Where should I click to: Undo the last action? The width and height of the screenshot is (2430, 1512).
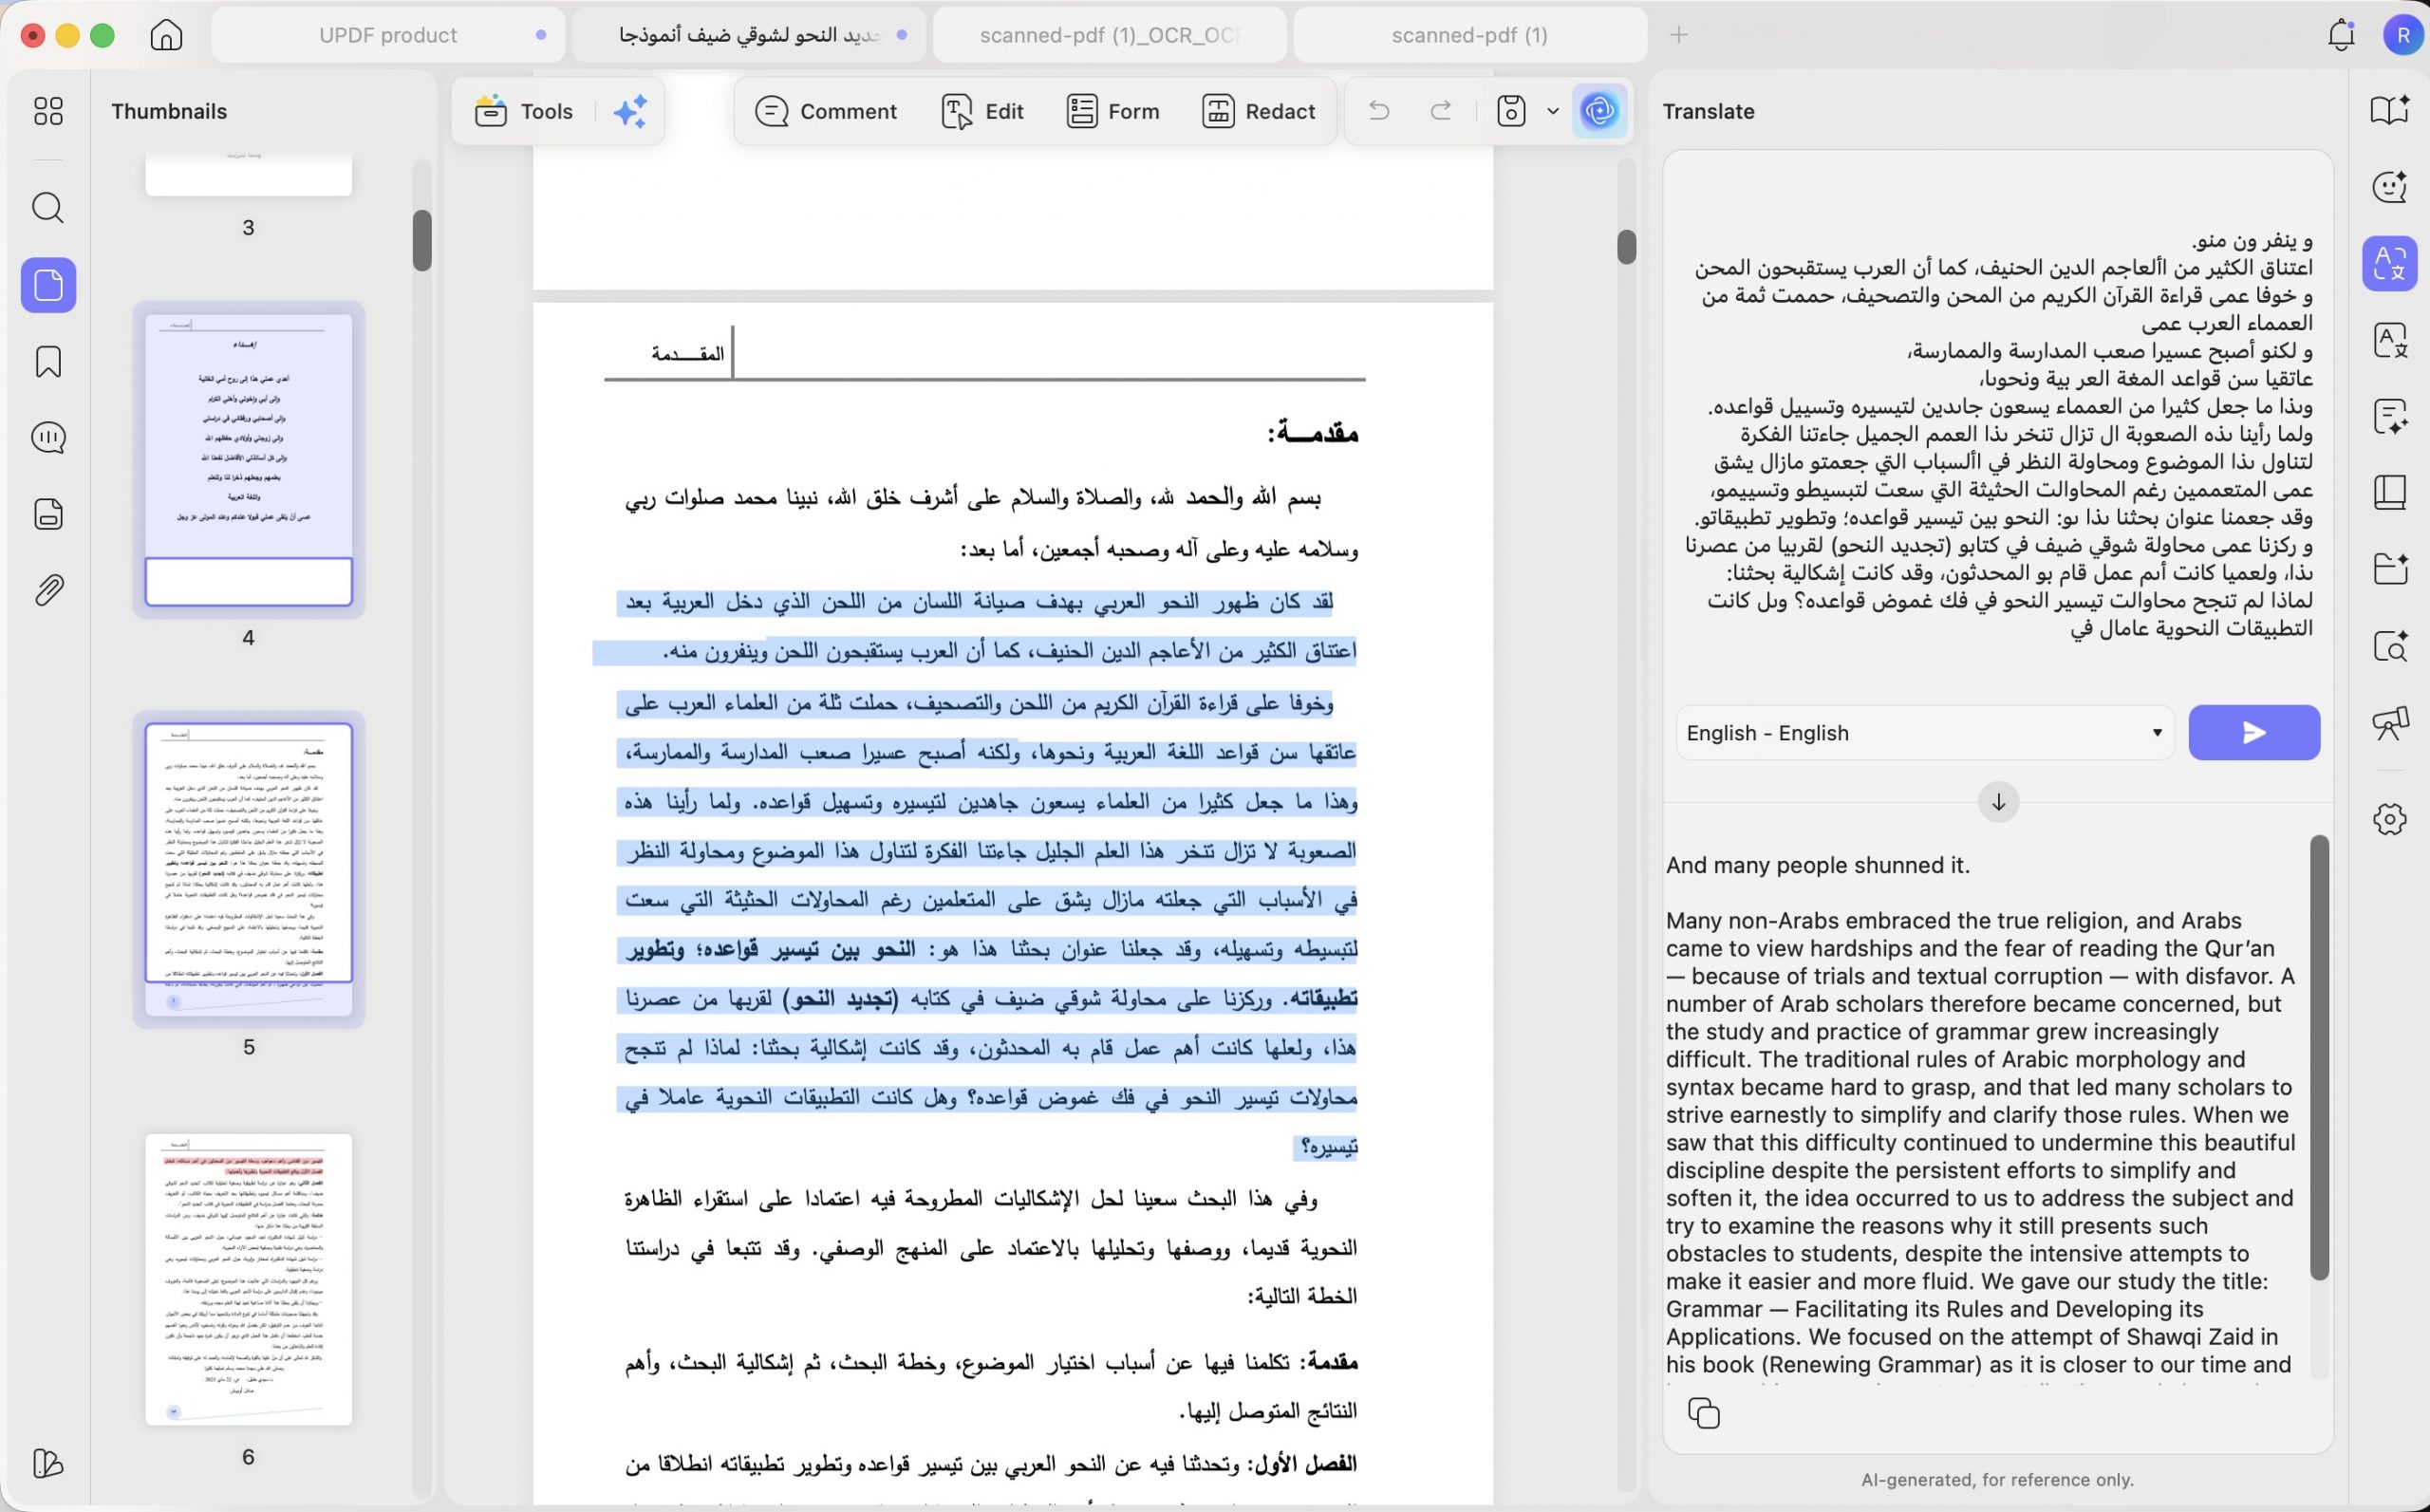(1379, 111)
